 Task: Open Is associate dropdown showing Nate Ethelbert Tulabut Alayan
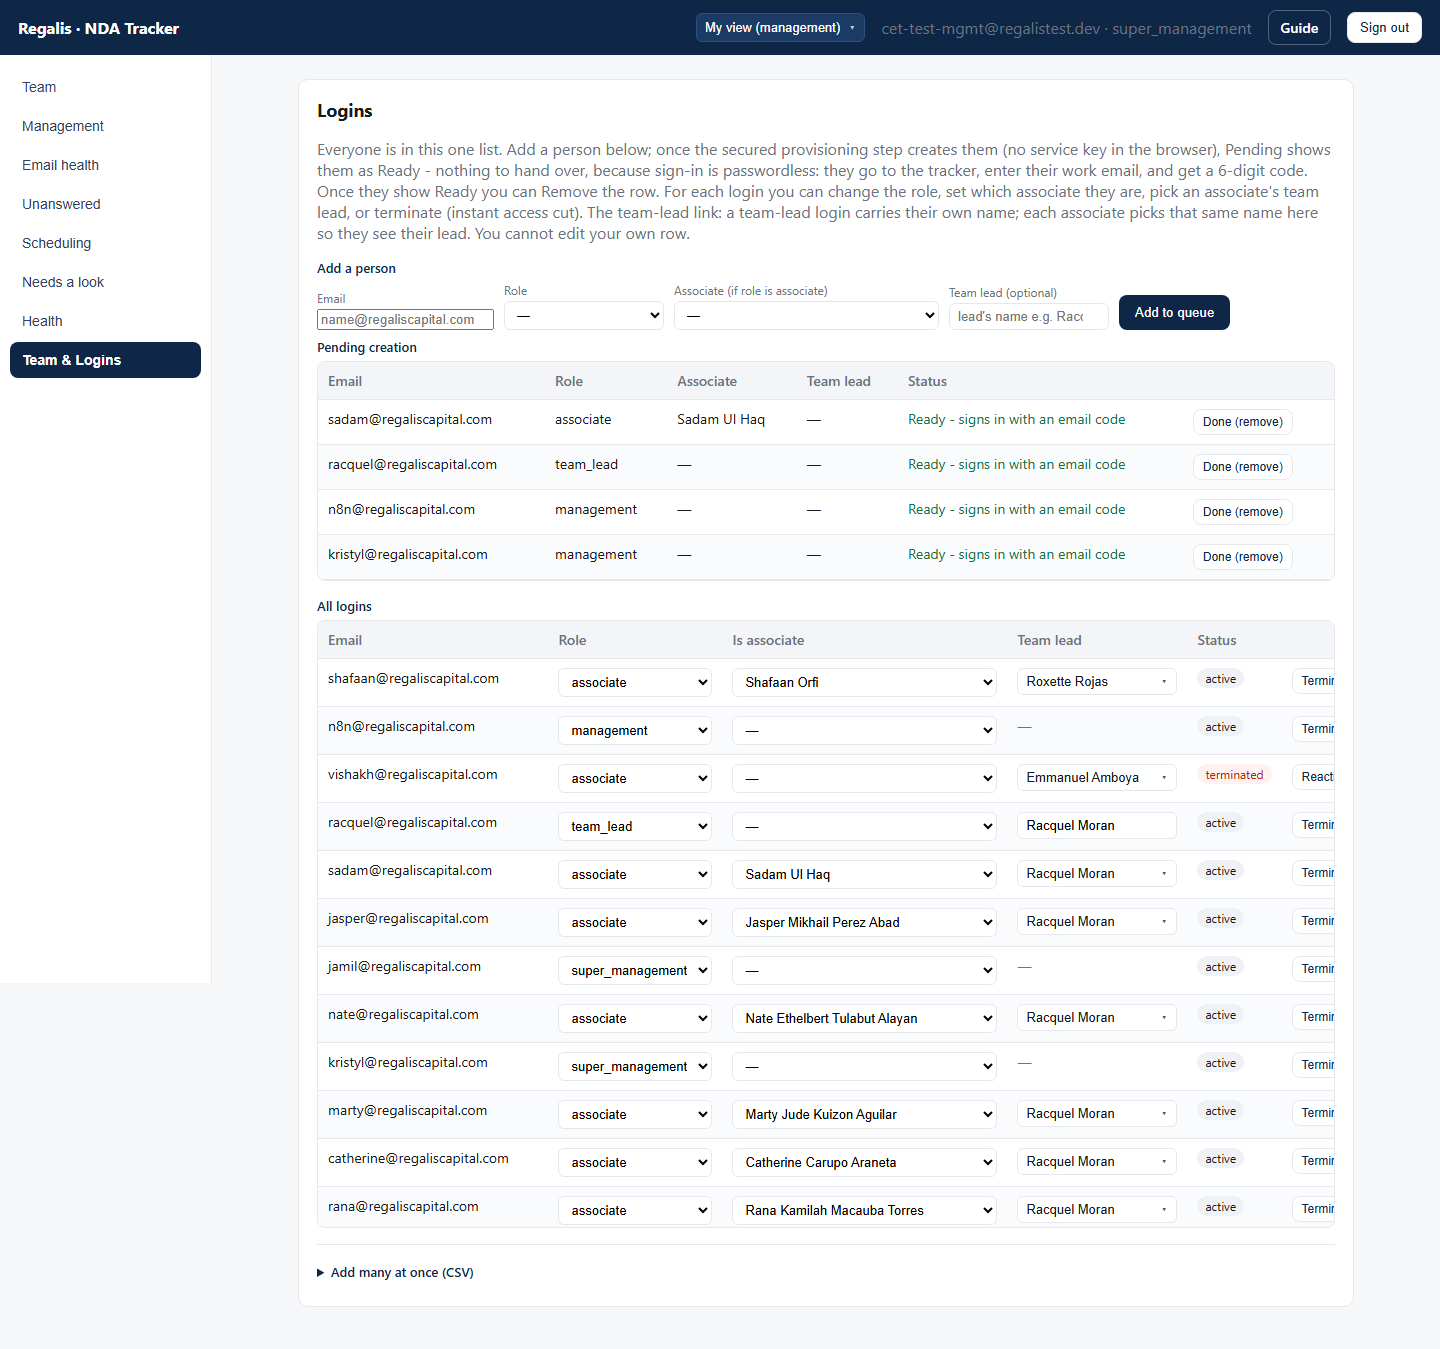(x=864, y=1018)
